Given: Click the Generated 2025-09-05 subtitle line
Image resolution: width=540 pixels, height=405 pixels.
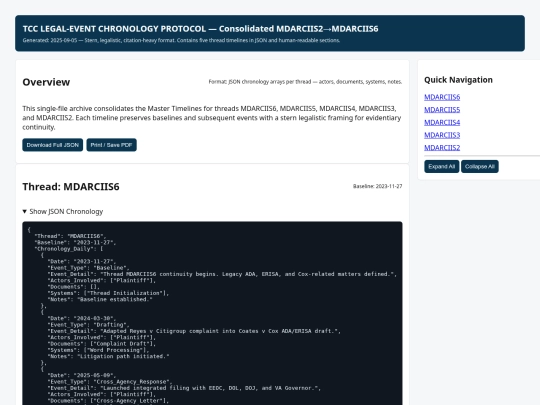Looking at the screenshot, I should point(181,40).
